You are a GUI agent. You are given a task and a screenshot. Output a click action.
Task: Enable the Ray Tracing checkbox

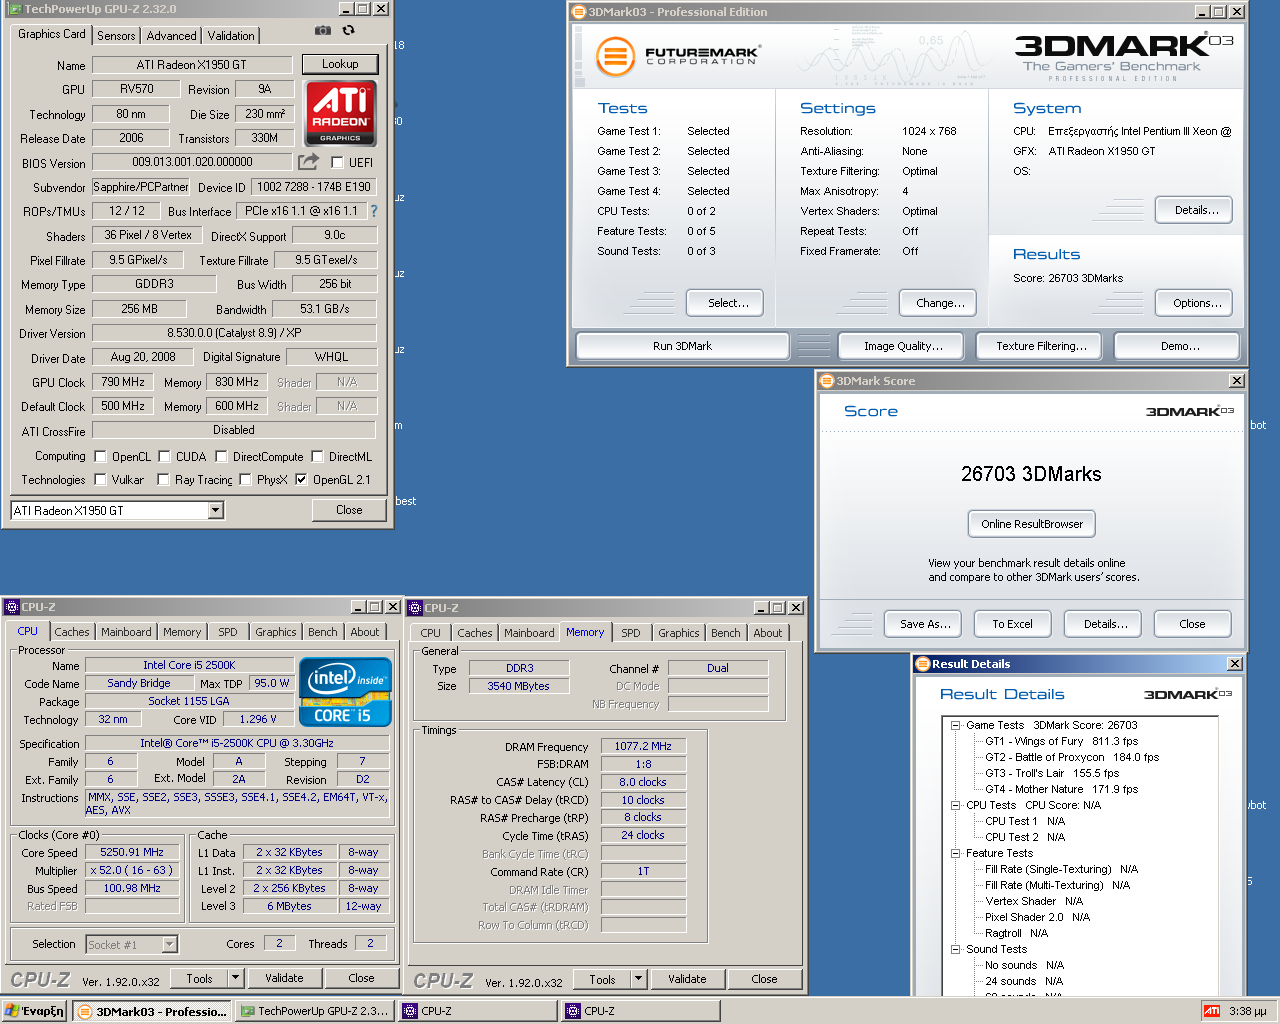164,480
